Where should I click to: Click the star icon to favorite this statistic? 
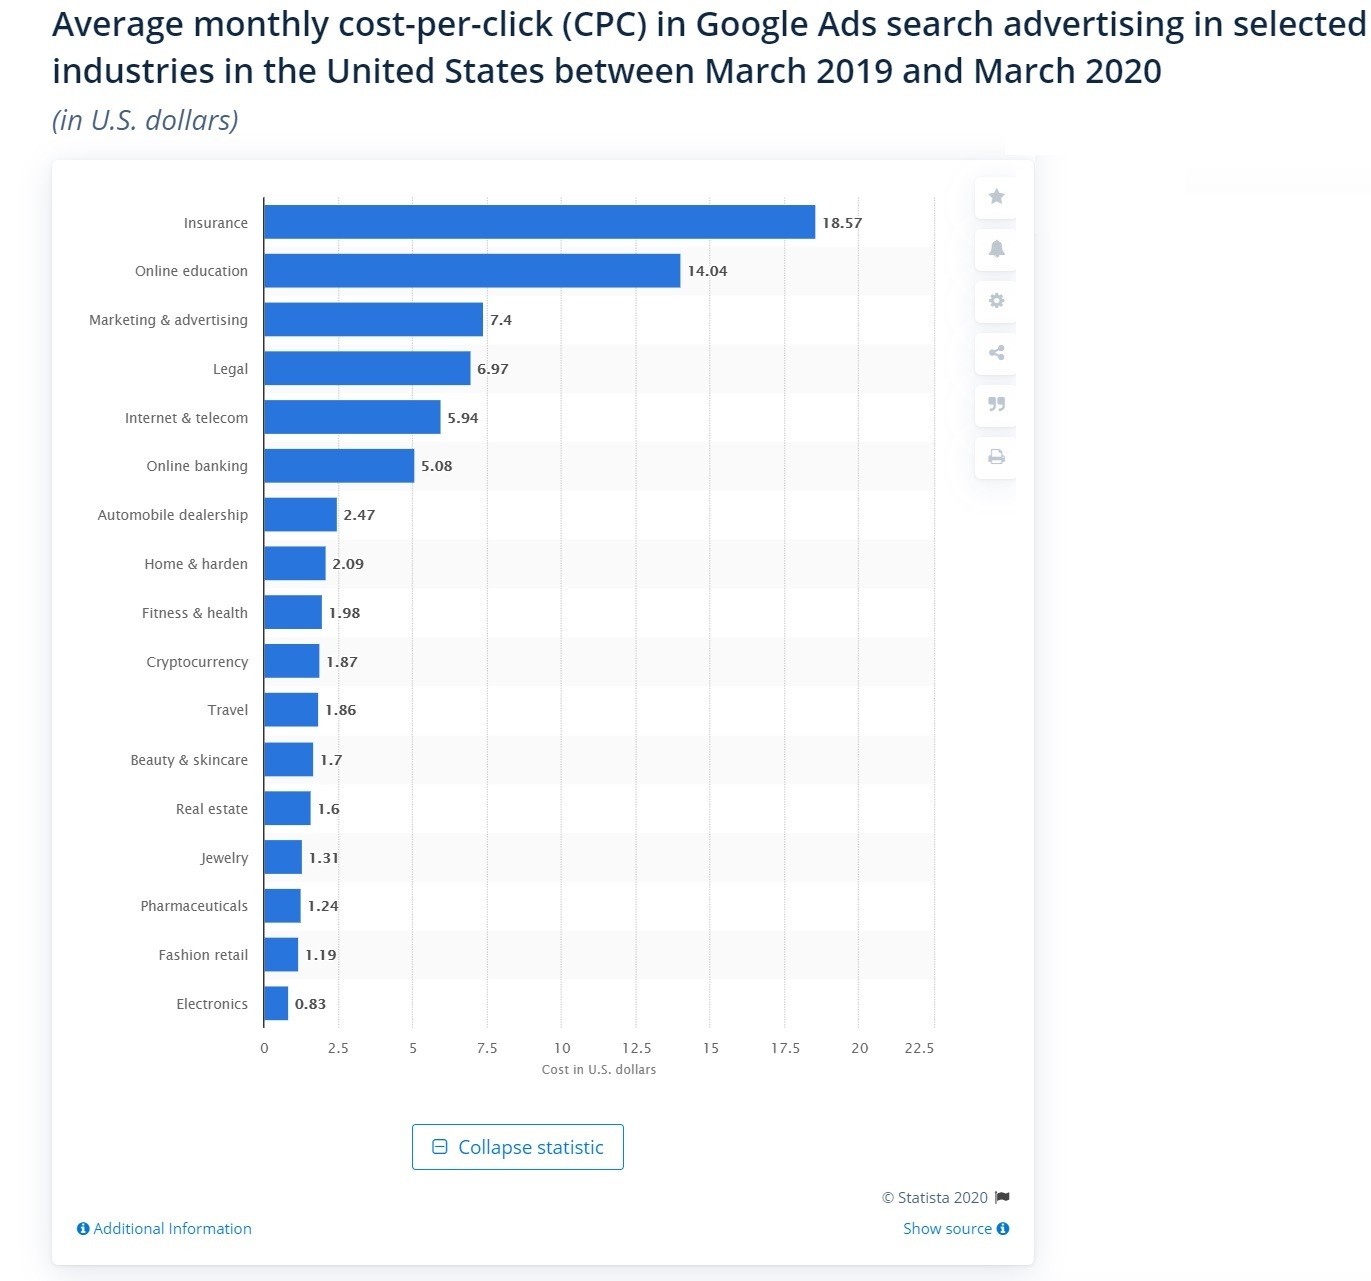click(x=995, y=197)
